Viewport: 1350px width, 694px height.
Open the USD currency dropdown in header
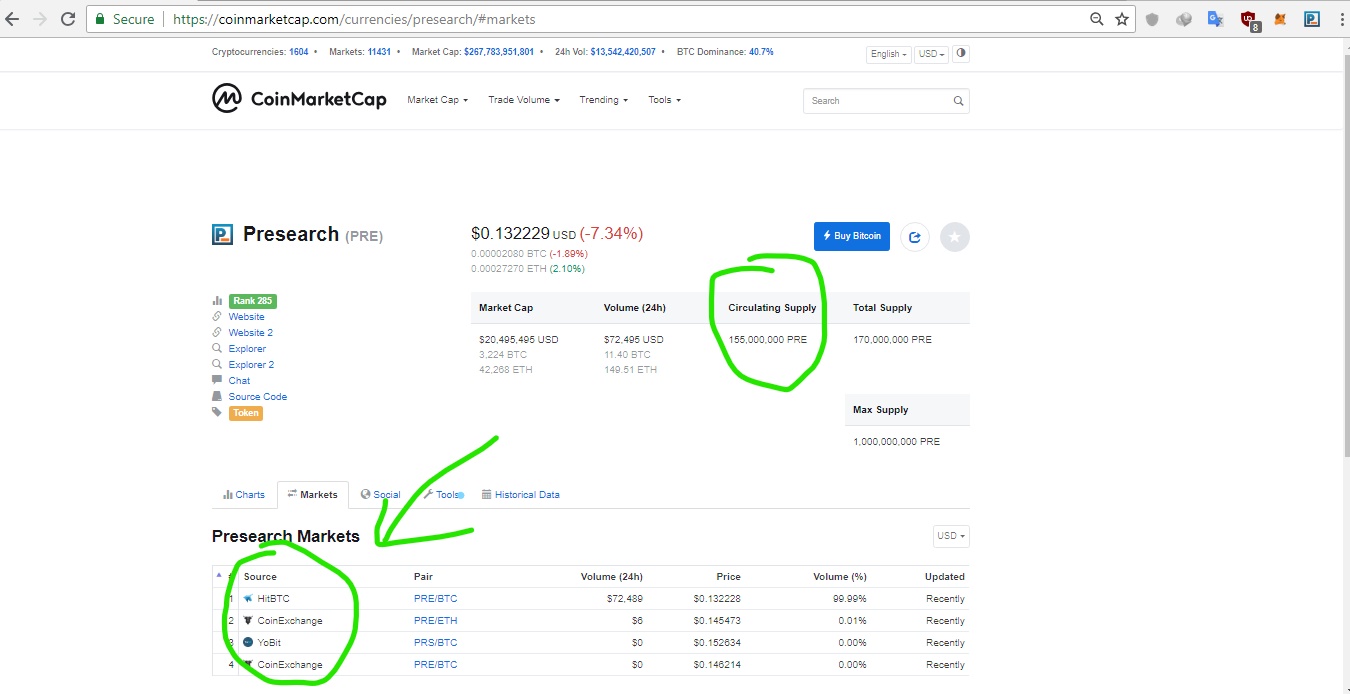click(931, 54)
